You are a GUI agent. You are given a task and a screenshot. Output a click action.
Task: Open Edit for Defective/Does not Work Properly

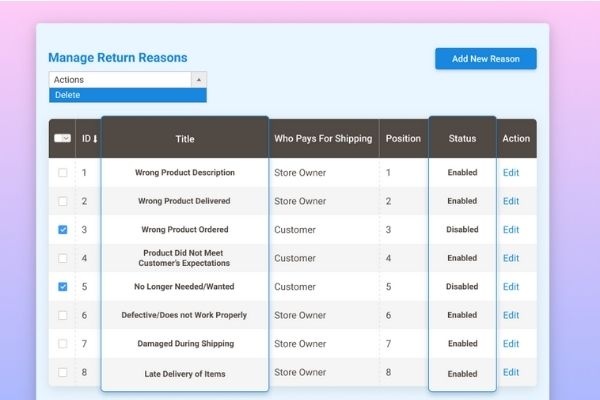coord(510,315)
